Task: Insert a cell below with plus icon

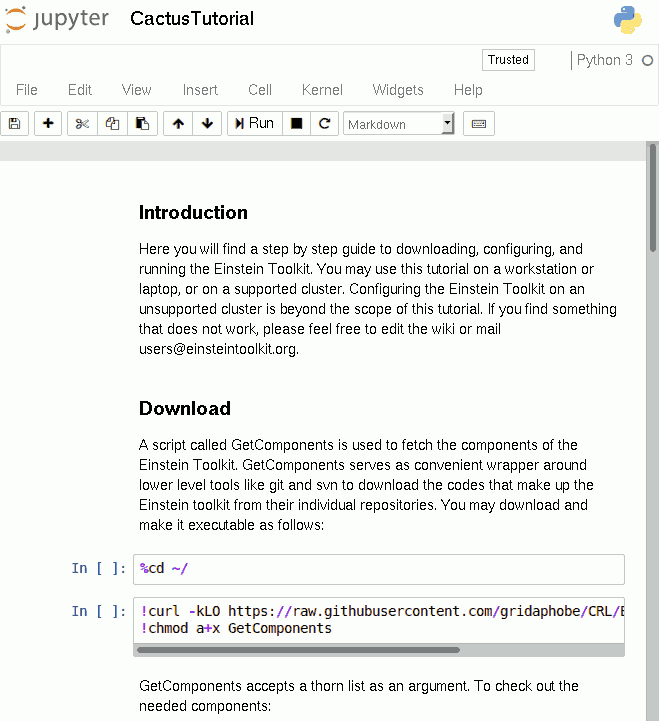Action: (48, 123)
